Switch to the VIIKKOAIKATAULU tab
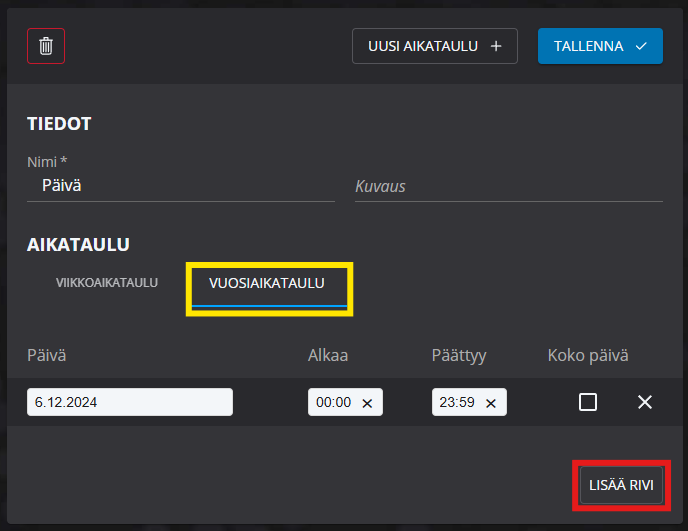 107,283
